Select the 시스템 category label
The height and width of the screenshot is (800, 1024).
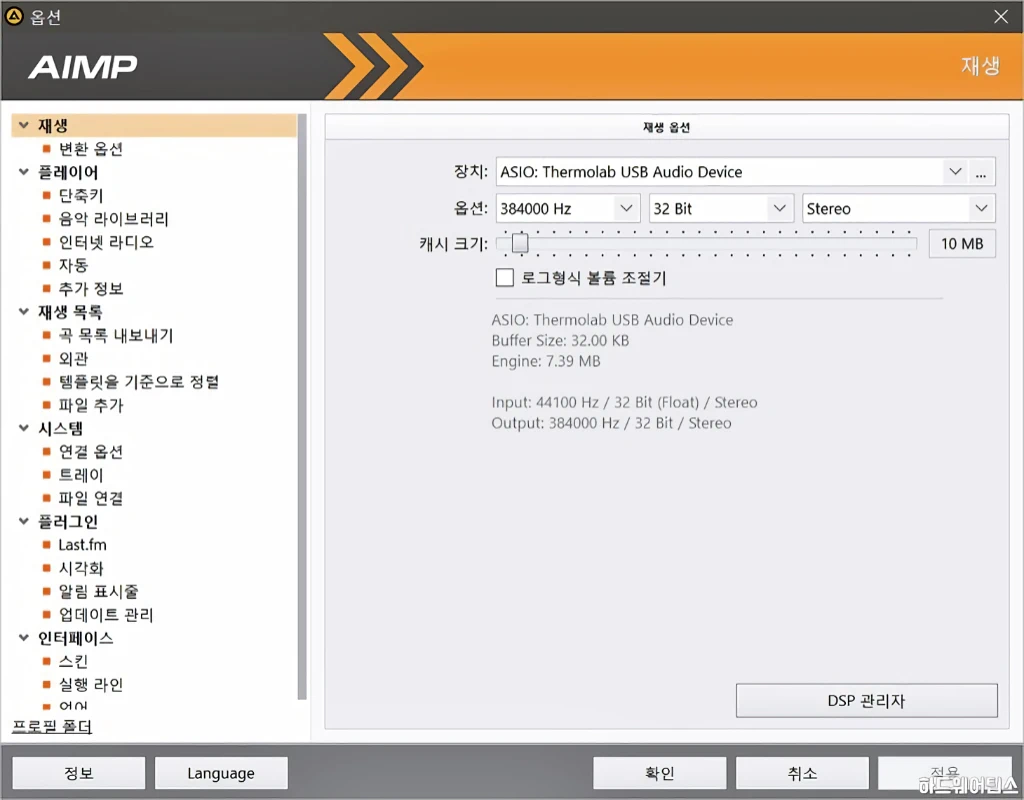click(60, 428)
